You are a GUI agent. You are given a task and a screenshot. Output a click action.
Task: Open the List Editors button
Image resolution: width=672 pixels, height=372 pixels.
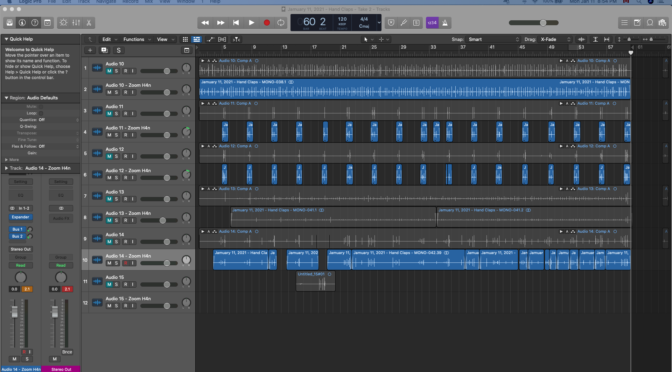click(624, 23)
